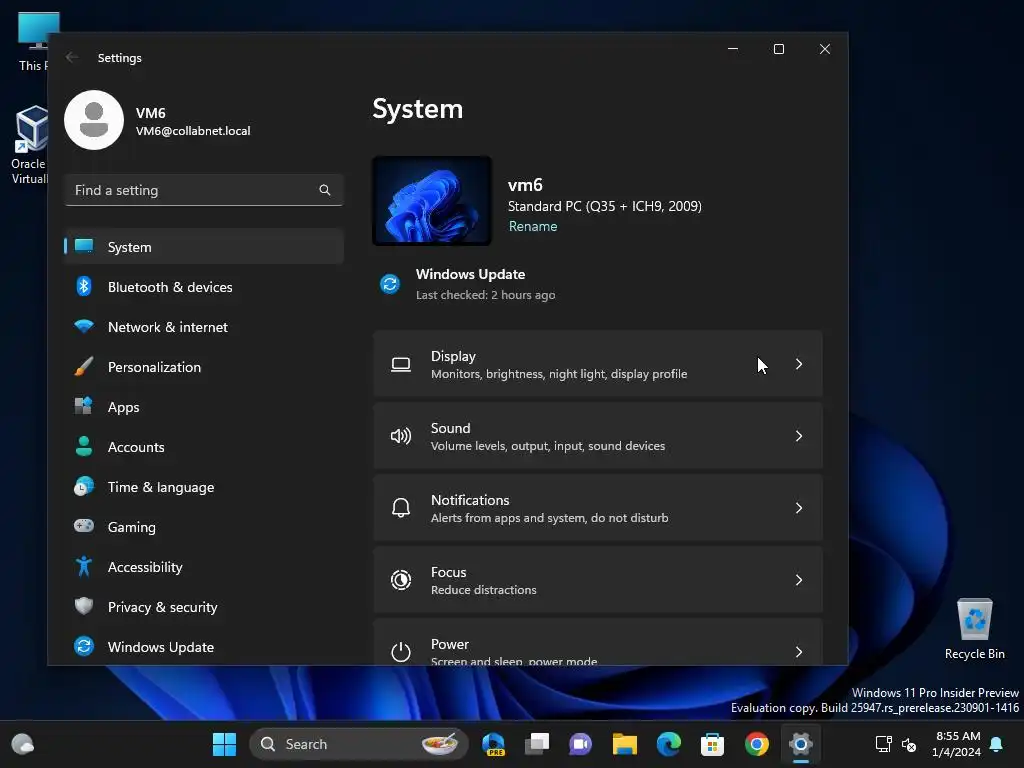1024x768 pixels.
Task: Click the Sound speaker icon
Action: click(x=401, y=436)
